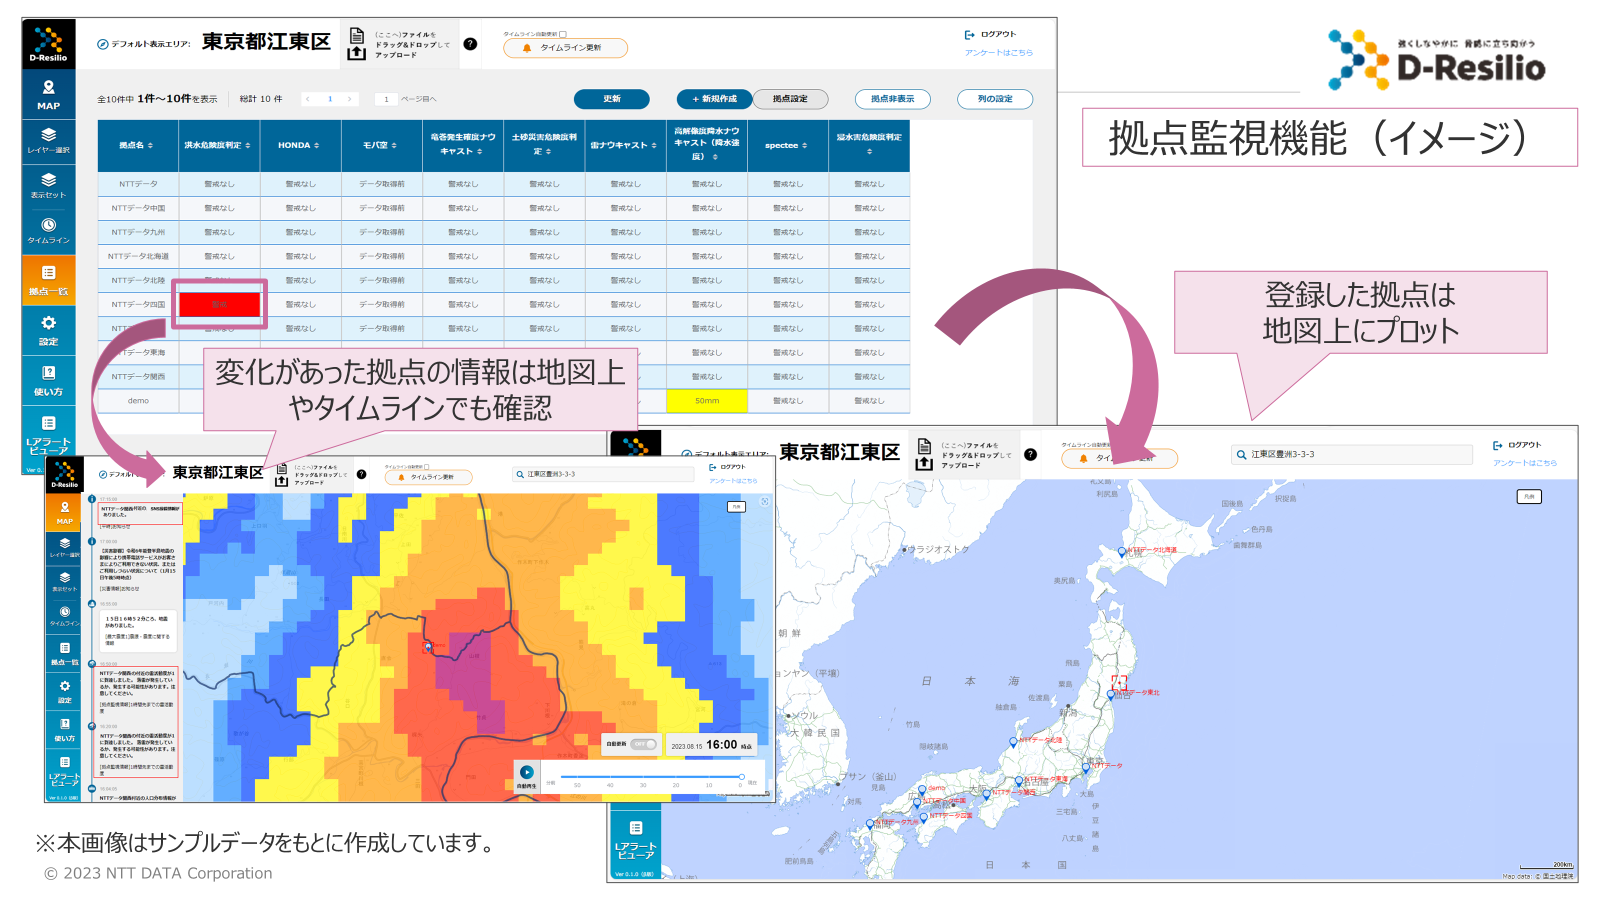1600x900 pixels.
Task: Click the NTTデータ九州 pin on the Japan map
Action: pos(872,823)
